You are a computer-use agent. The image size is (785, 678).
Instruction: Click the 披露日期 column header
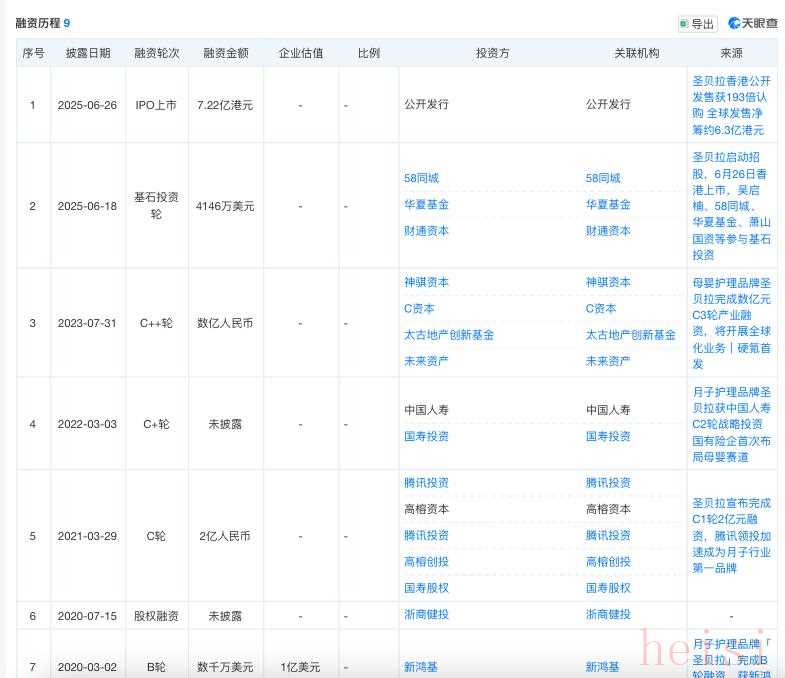point(88,53)
